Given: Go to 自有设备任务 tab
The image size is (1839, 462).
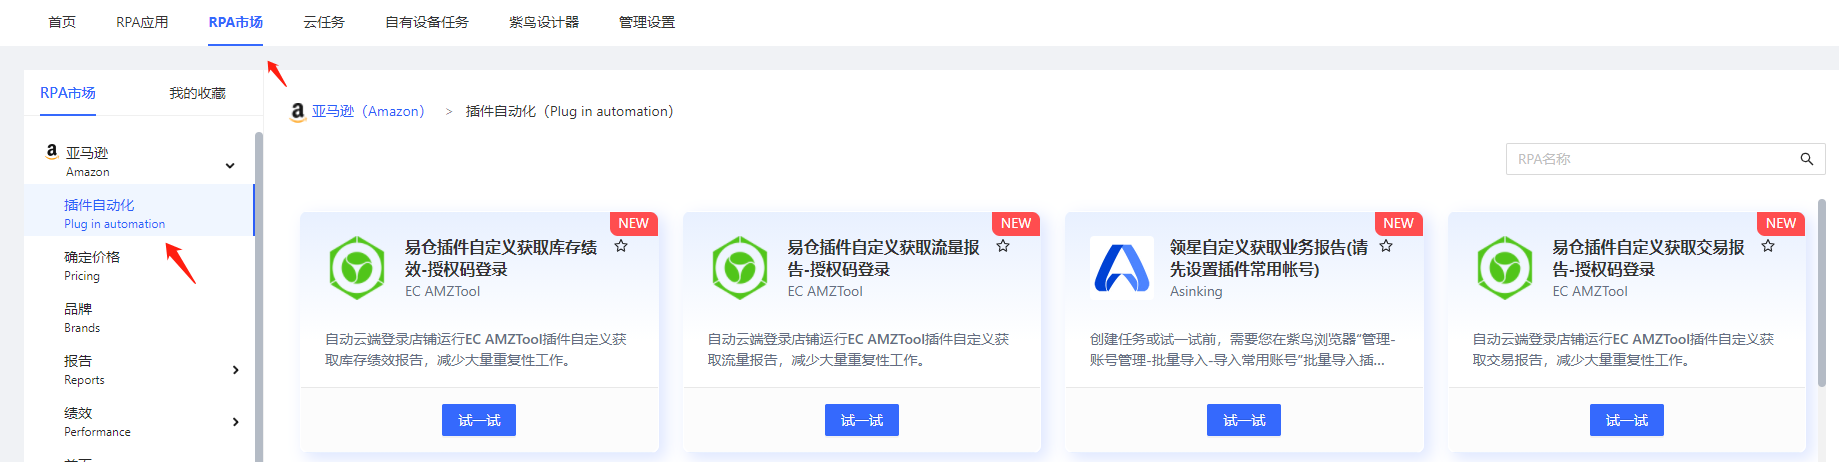Looking at the screenshot, I should (x=427, y=22).
